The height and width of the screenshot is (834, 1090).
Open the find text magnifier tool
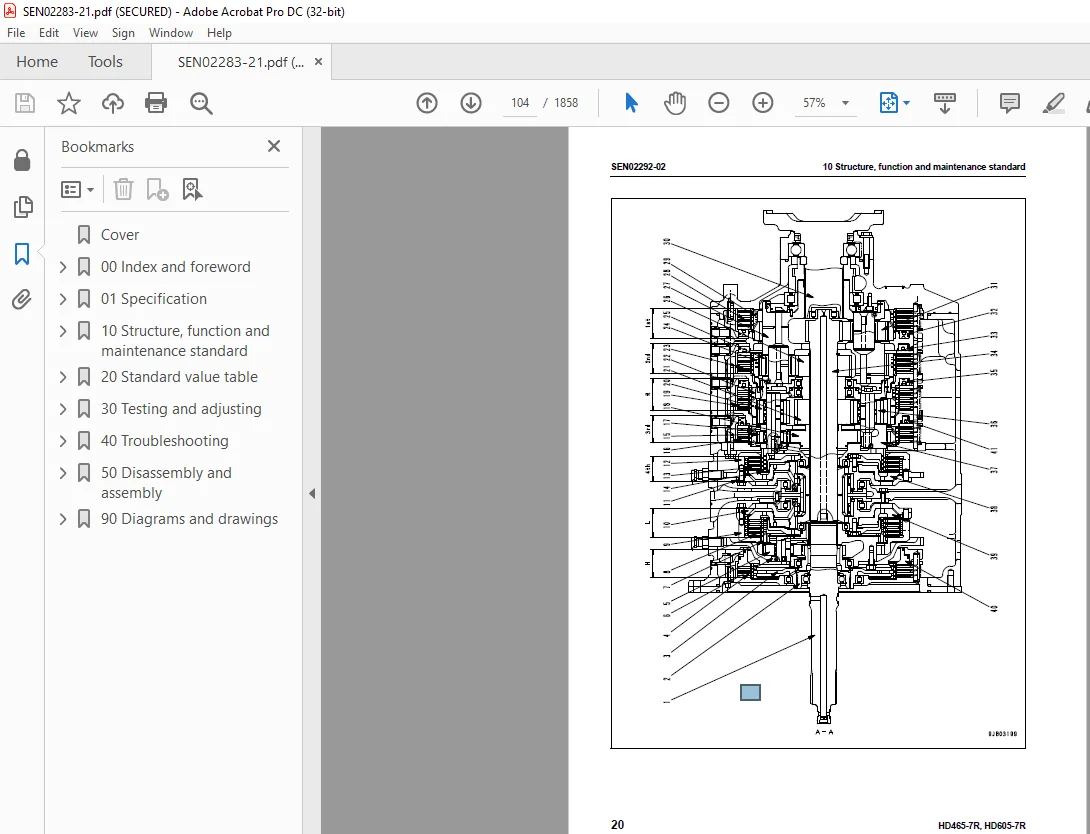click(201, 103)
